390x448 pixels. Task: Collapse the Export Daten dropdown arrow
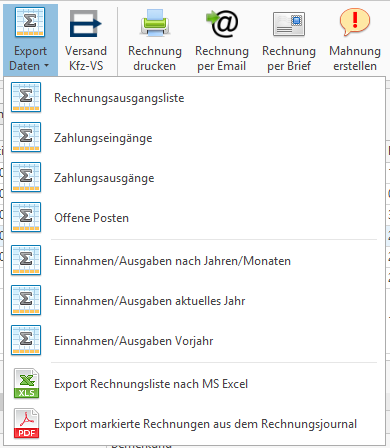point(46,66)
